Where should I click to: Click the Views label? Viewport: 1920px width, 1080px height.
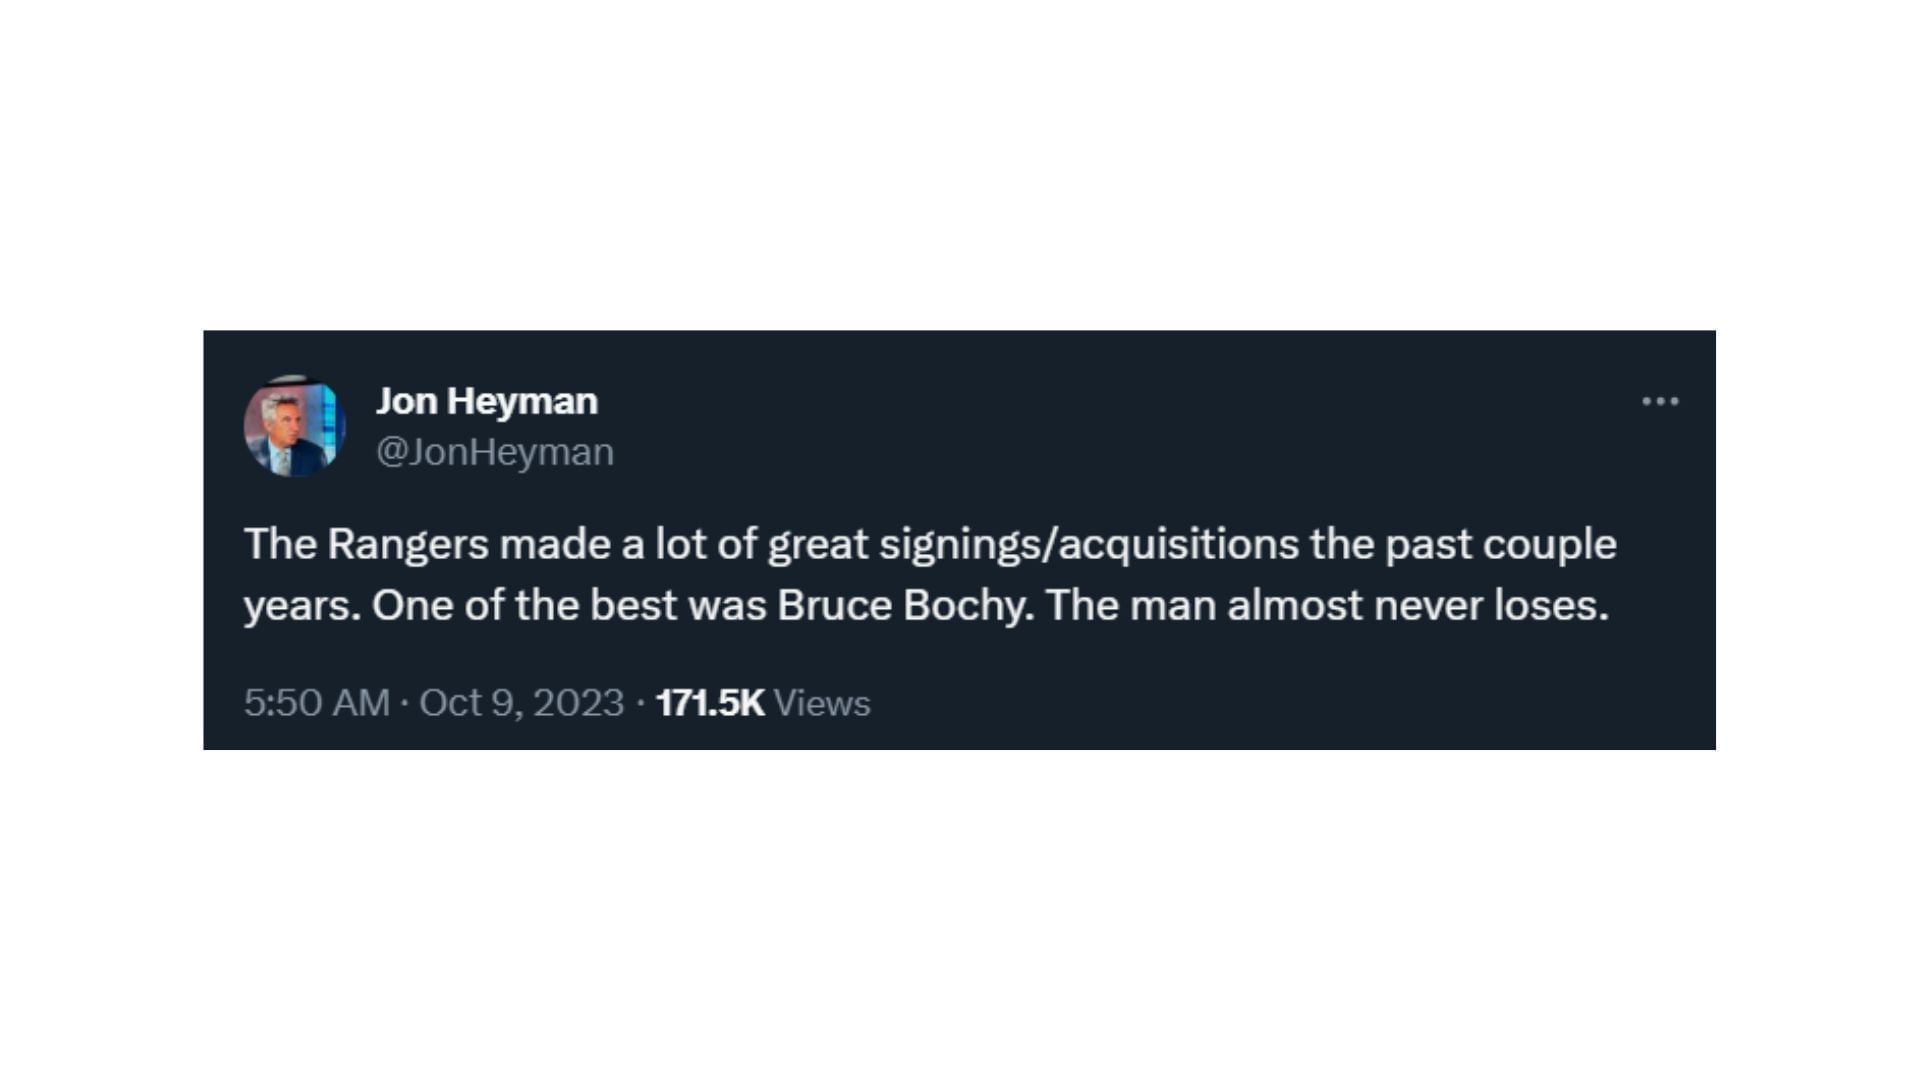[x=822, y=703]
